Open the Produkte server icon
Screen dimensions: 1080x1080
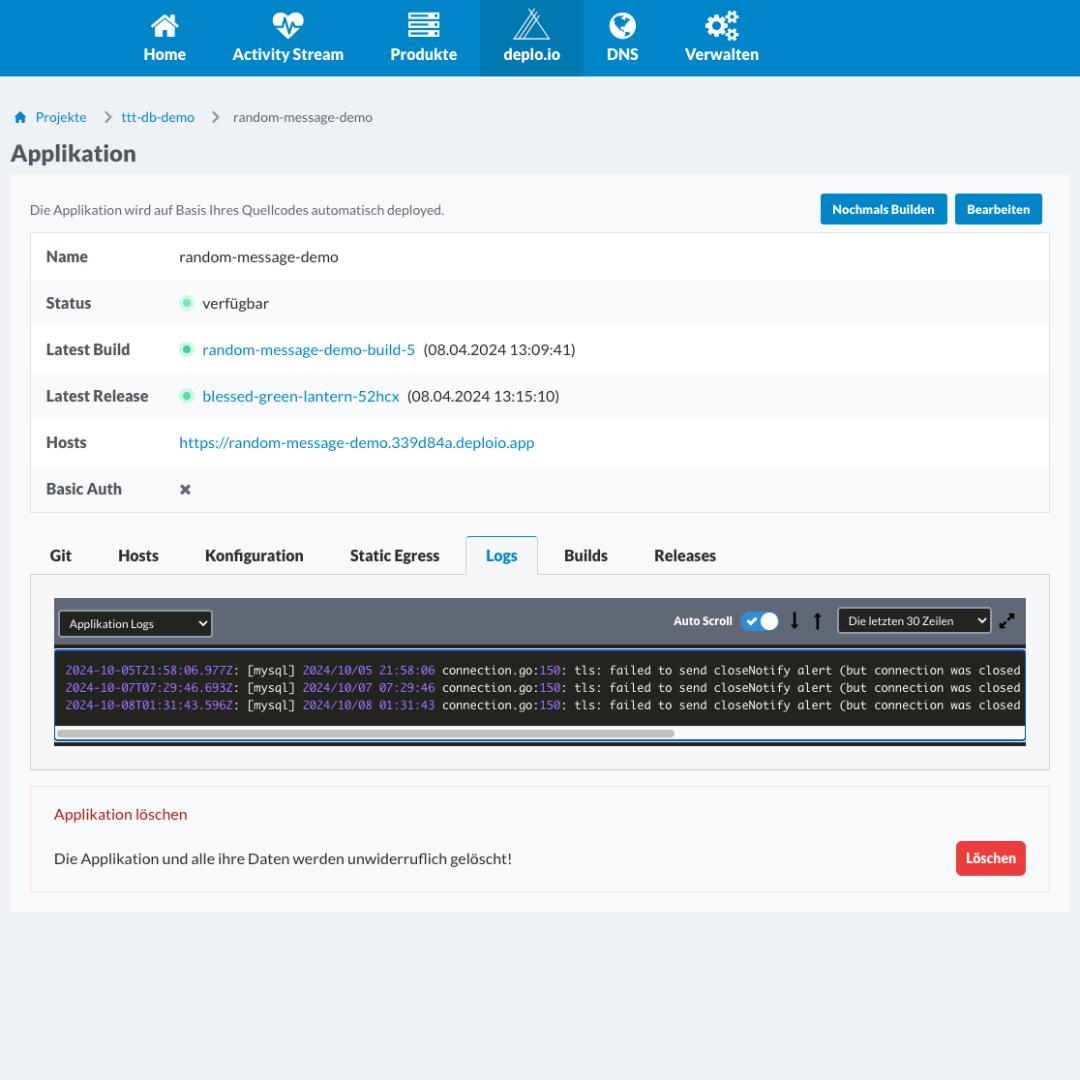point(424,25)
